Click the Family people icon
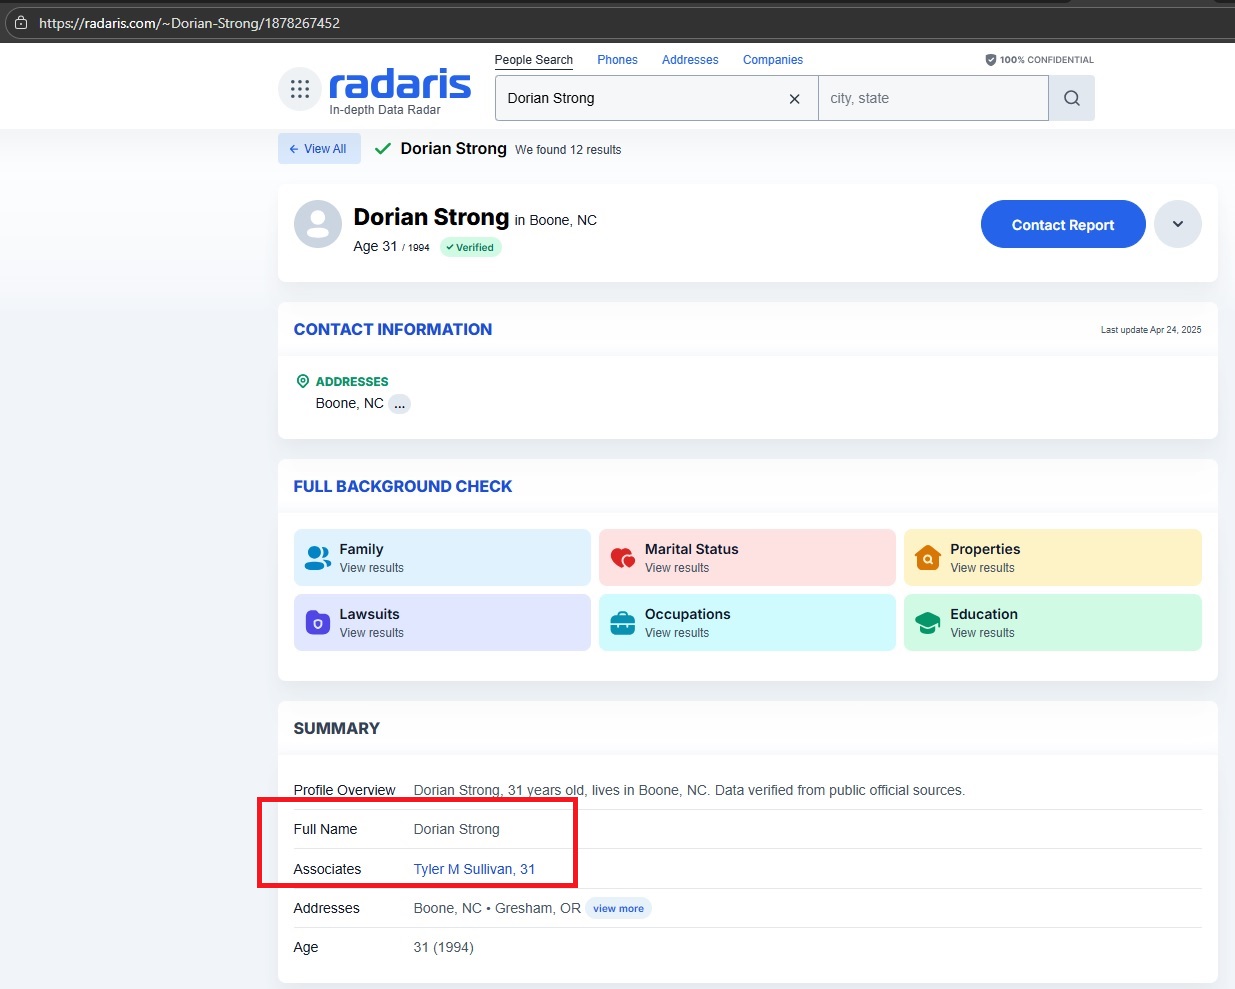The height and width of the screenshot is (989, 1235). pyautogui.click(x=318, y=558)
